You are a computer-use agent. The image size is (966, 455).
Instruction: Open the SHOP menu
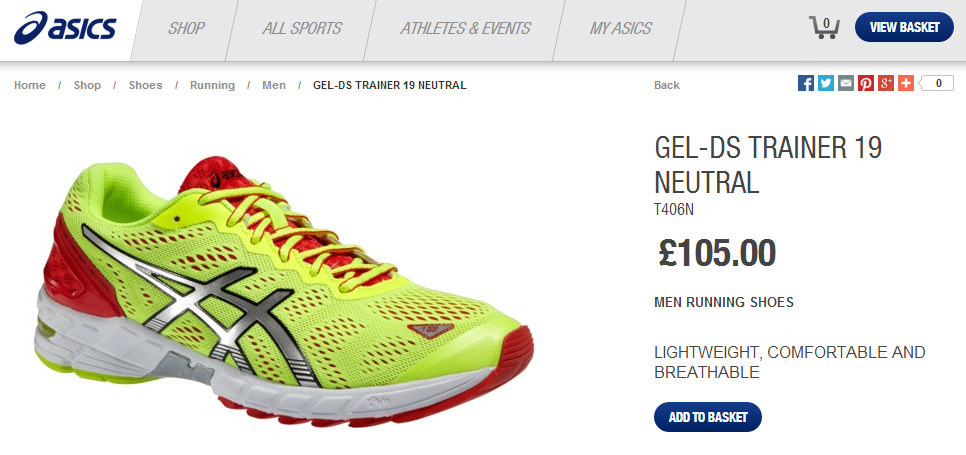[186, 28]
